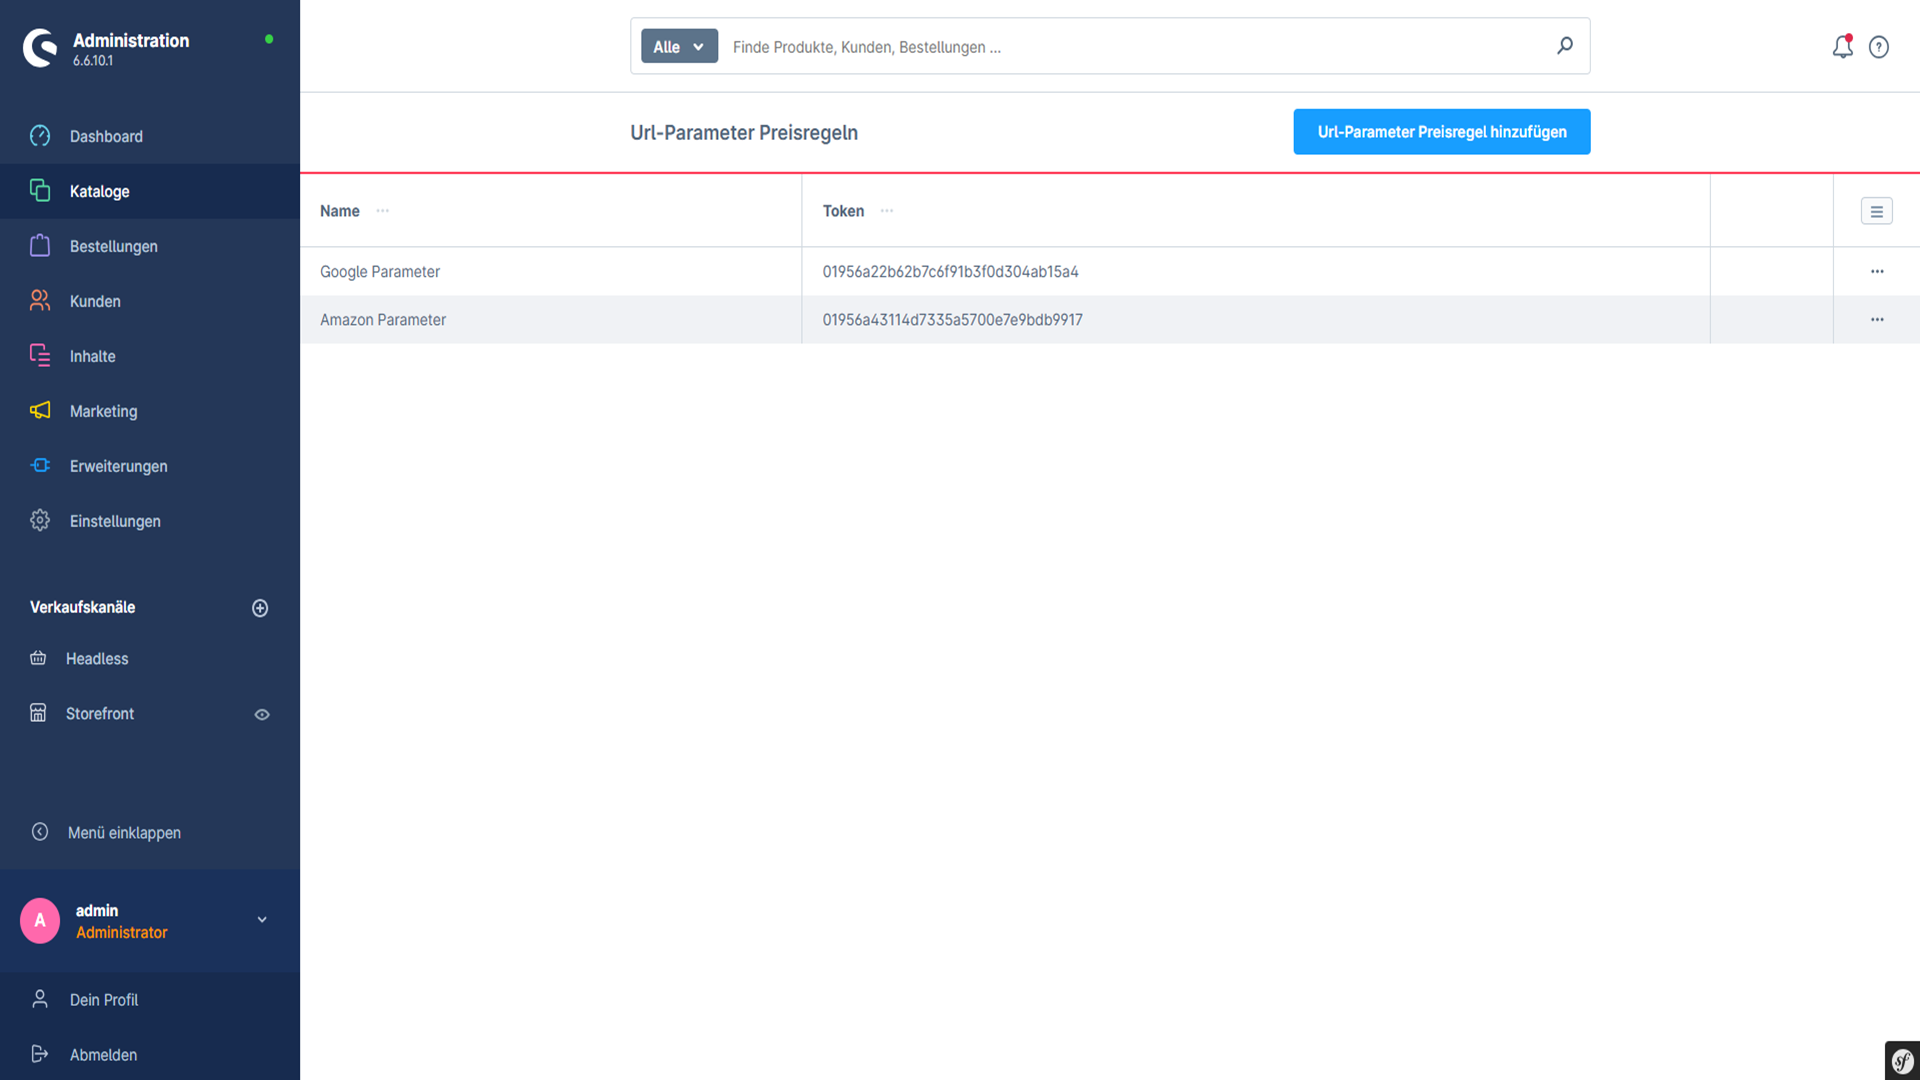Click the Abmelden logout icon
Image resolution: width=1920 pixels, height=1080 pixels.
pyautogui.click(x=40, y=1054)
